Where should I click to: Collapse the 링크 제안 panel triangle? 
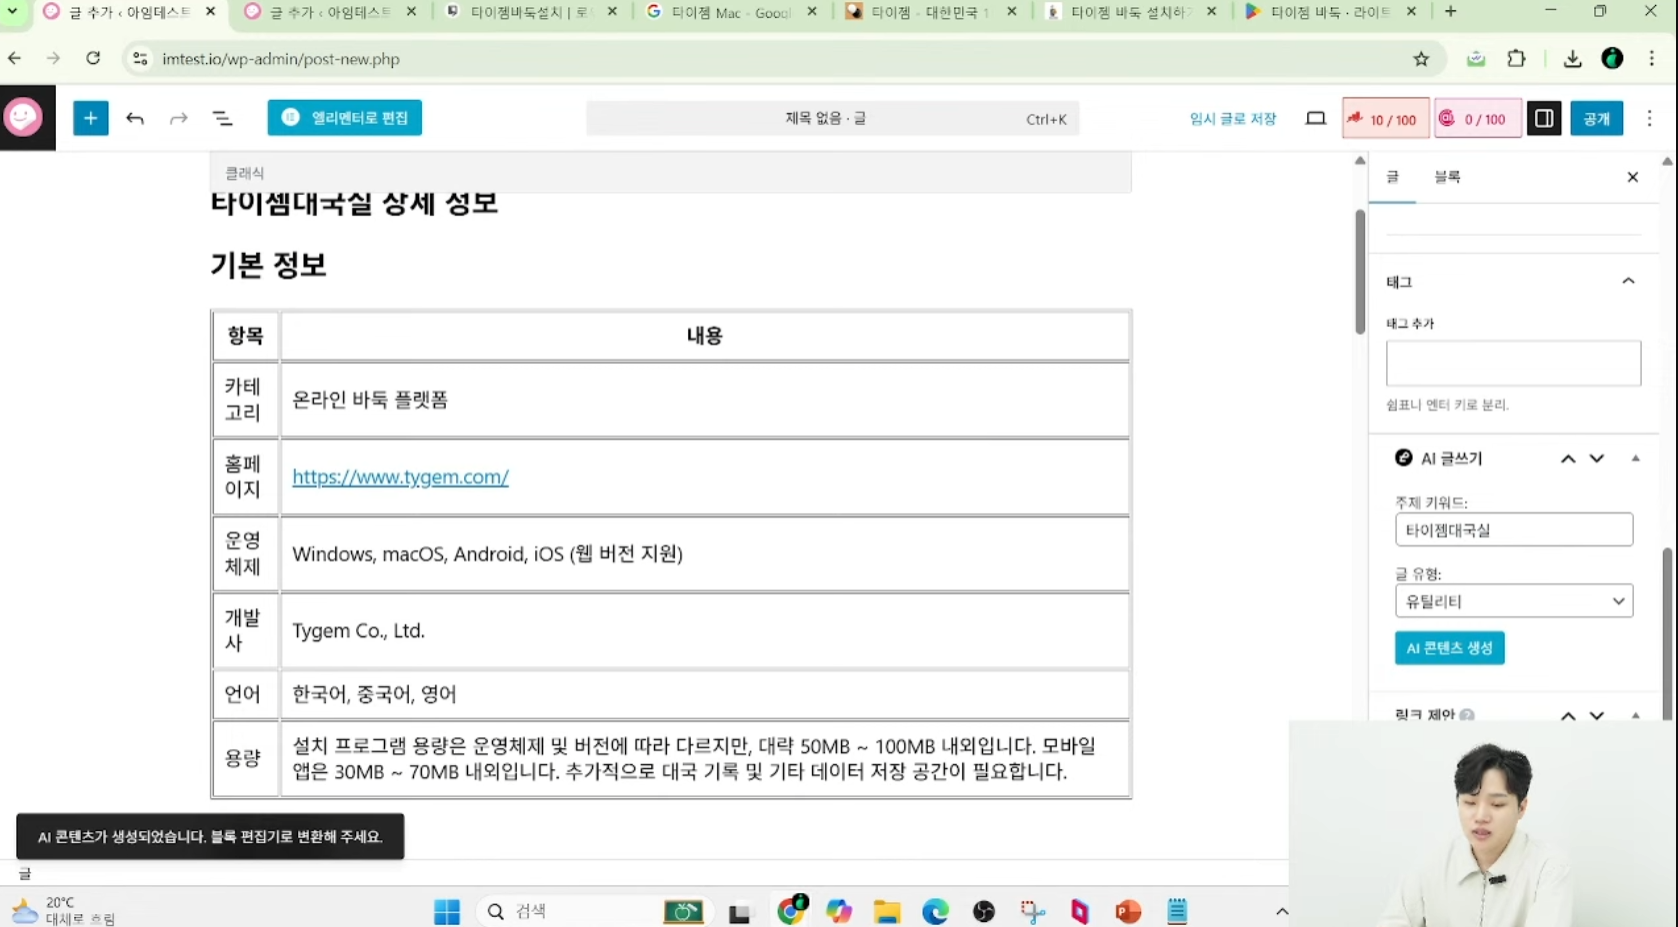click(1636, 714)
